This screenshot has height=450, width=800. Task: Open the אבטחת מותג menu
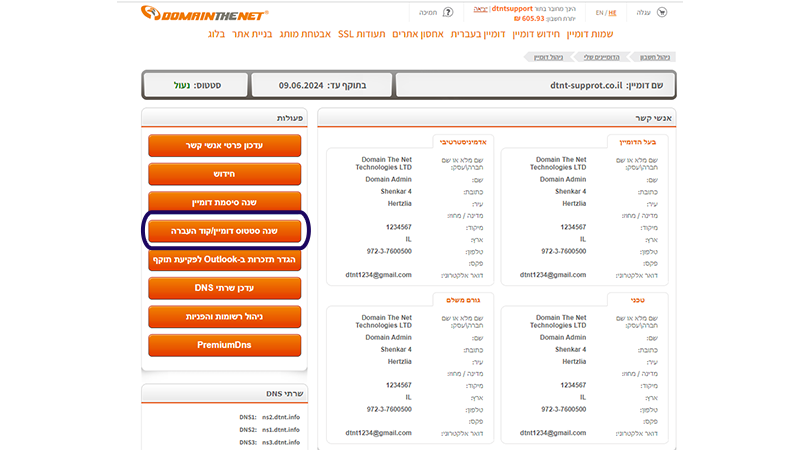[305, 34]
